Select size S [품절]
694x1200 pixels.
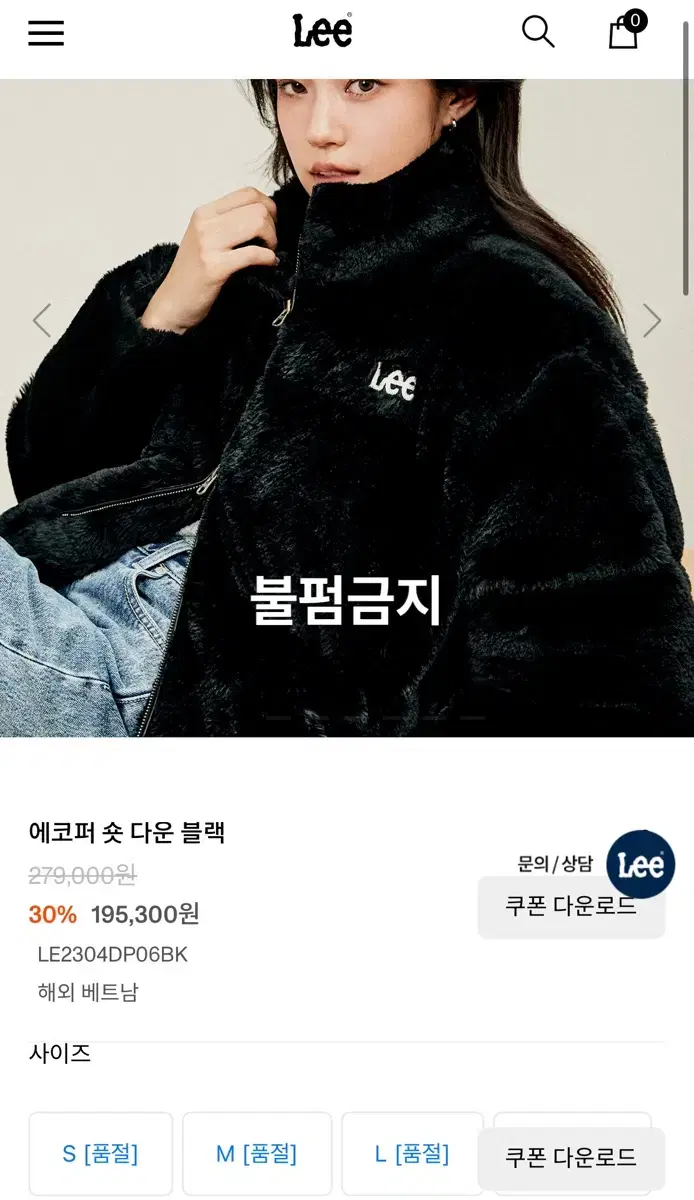pos(100,1154)
